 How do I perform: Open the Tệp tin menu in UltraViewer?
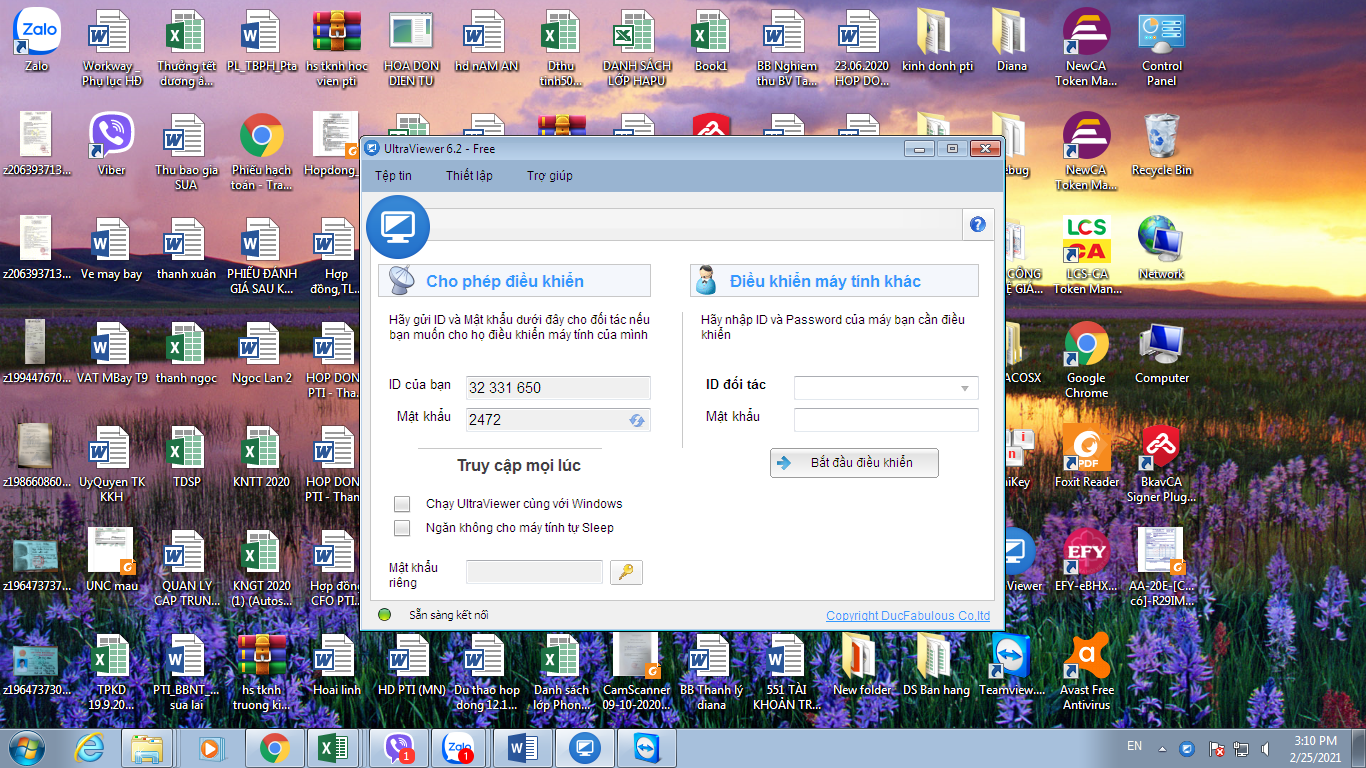point(393,176)
